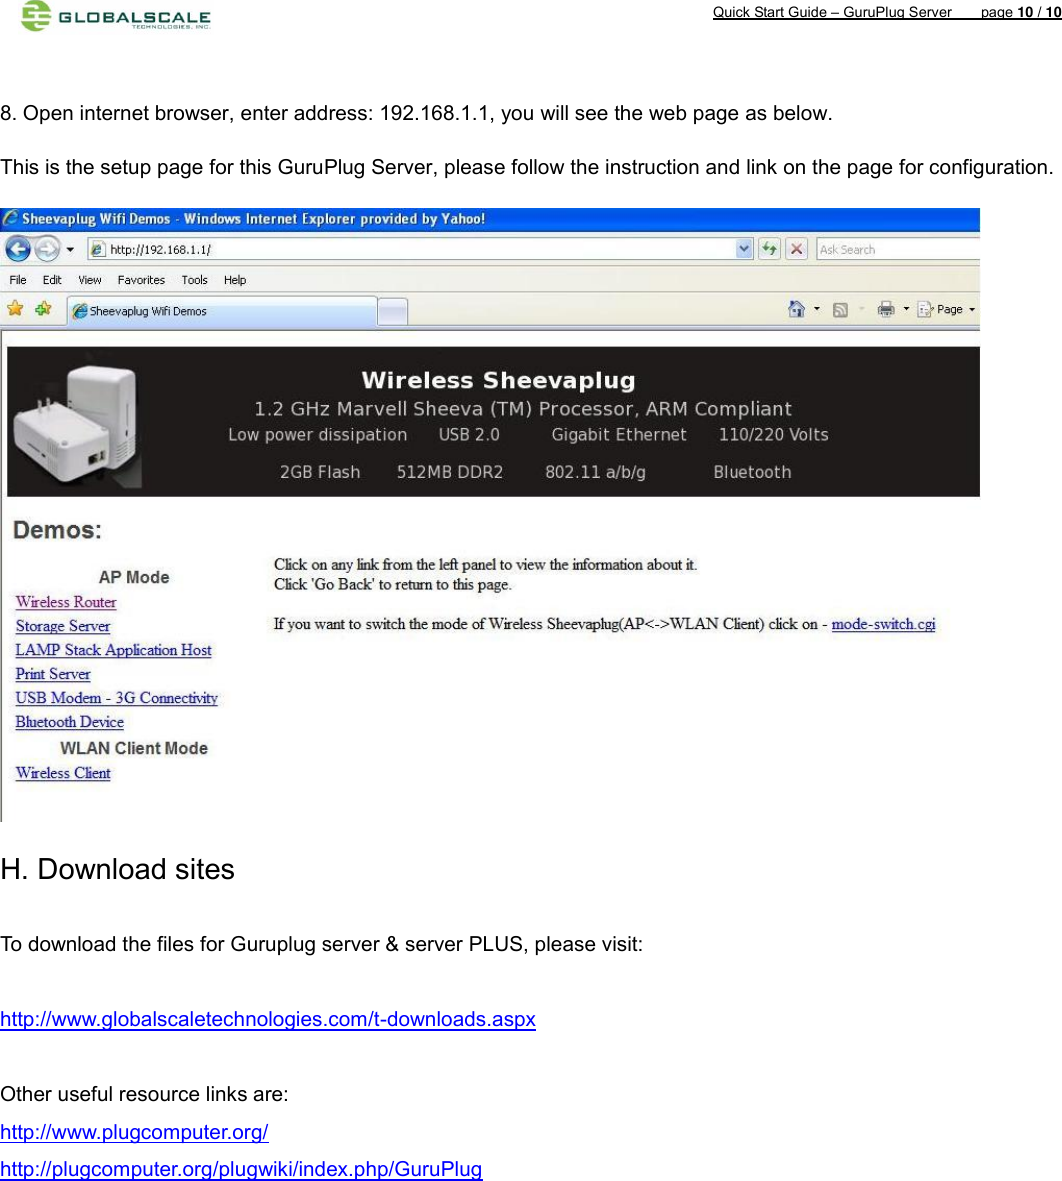The image size is (1062, 1181).
Task: Open the recent pages dropdown arrow
Action: click(70, 249)
